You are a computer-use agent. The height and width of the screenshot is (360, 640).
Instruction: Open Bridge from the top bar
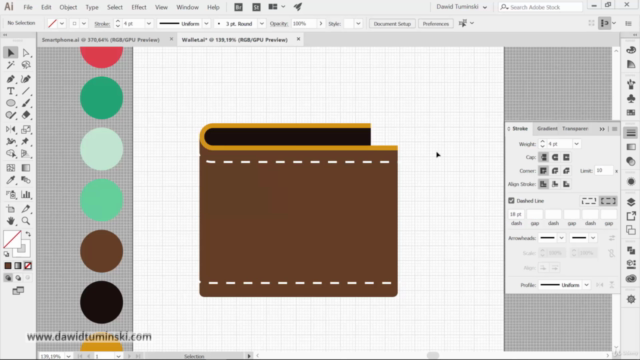click(238, 7)
